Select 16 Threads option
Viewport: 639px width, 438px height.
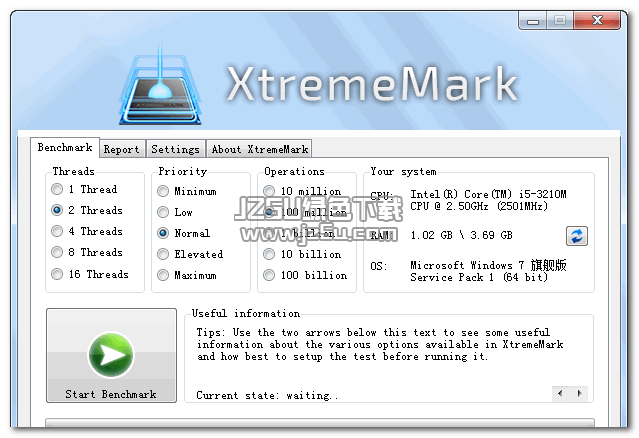(x=90, y=274)
